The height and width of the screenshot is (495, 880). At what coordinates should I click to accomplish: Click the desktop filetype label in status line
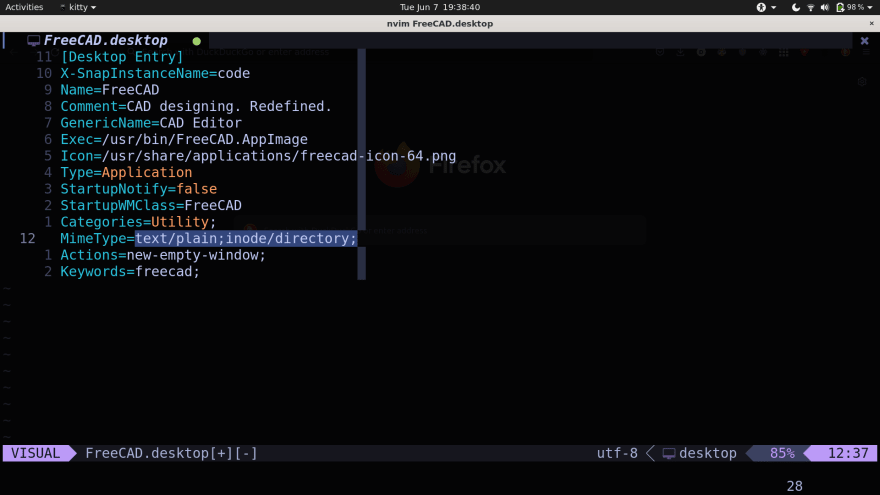coord(708,453)
